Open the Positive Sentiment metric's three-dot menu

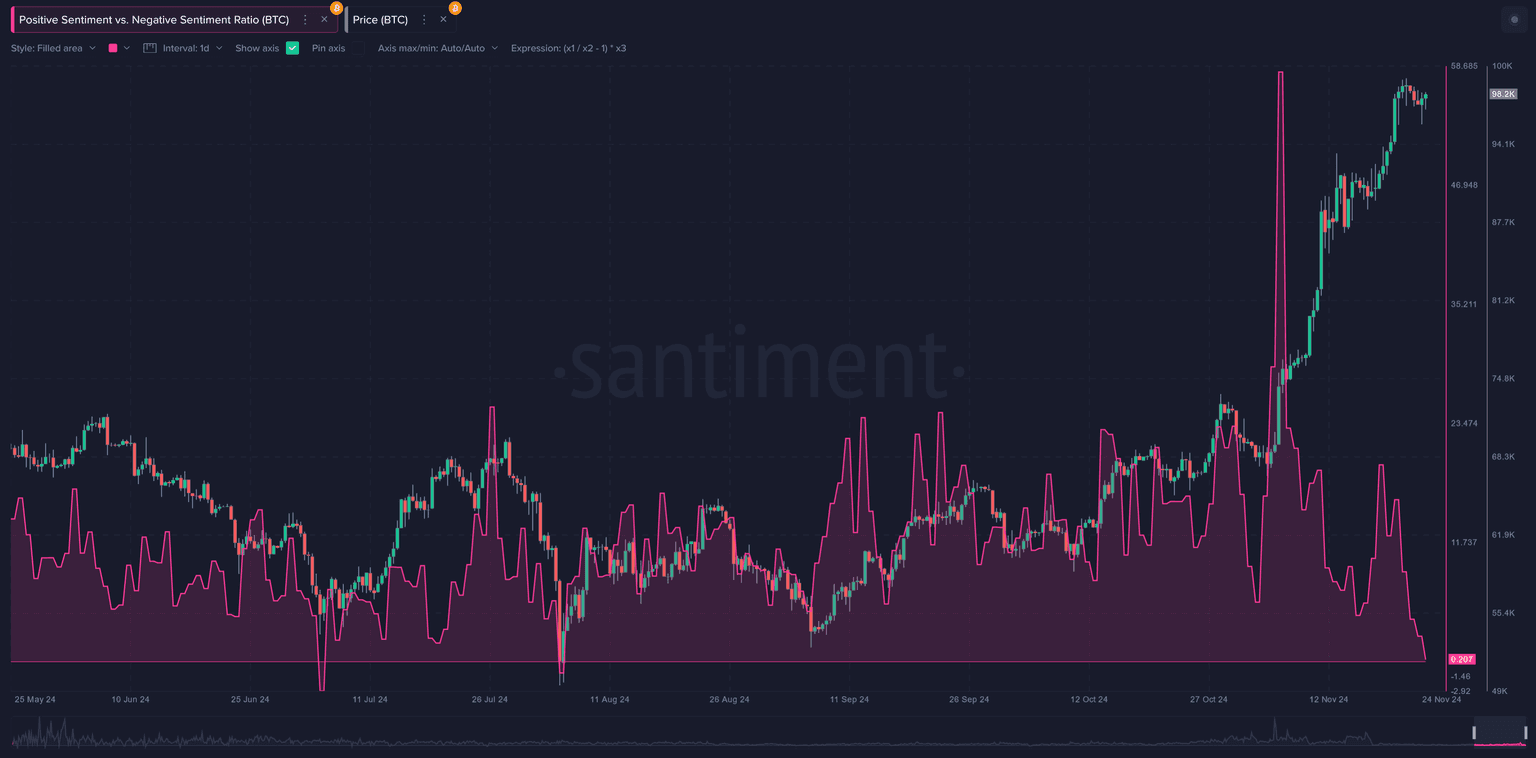click(305, 20)
